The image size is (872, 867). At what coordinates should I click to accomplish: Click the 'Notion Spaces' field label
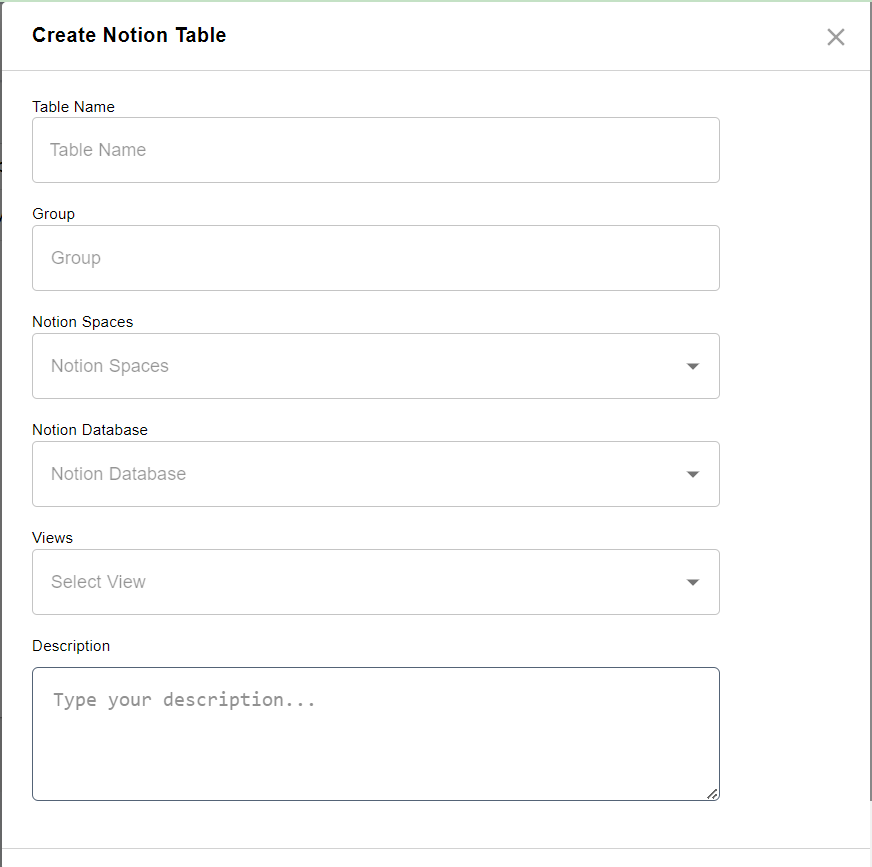82,322
